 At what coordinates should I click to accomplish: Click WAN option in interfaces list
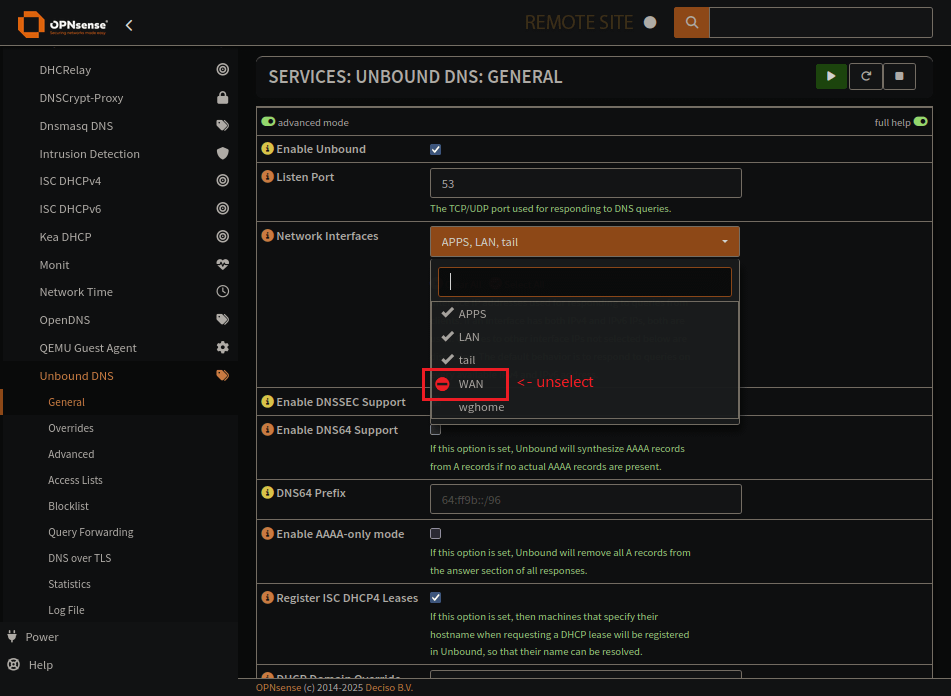pyautogui.click(x=585, y=384)
